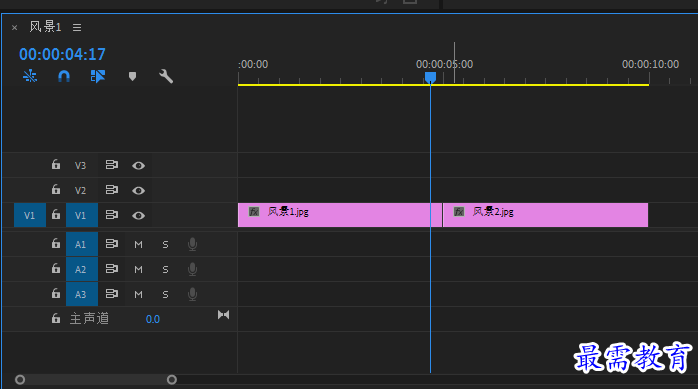This screenshot has width=698, height=389.
Task: Toggle sync lock for A2
Action: point(112,269)
